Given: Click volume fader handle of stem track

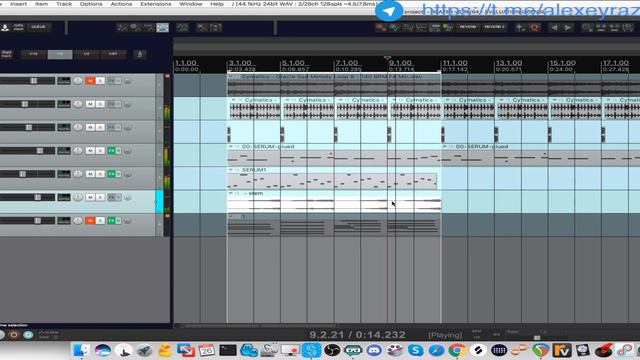Looking at the screenshot, I should pyautogui.click(x=37, y=197).
